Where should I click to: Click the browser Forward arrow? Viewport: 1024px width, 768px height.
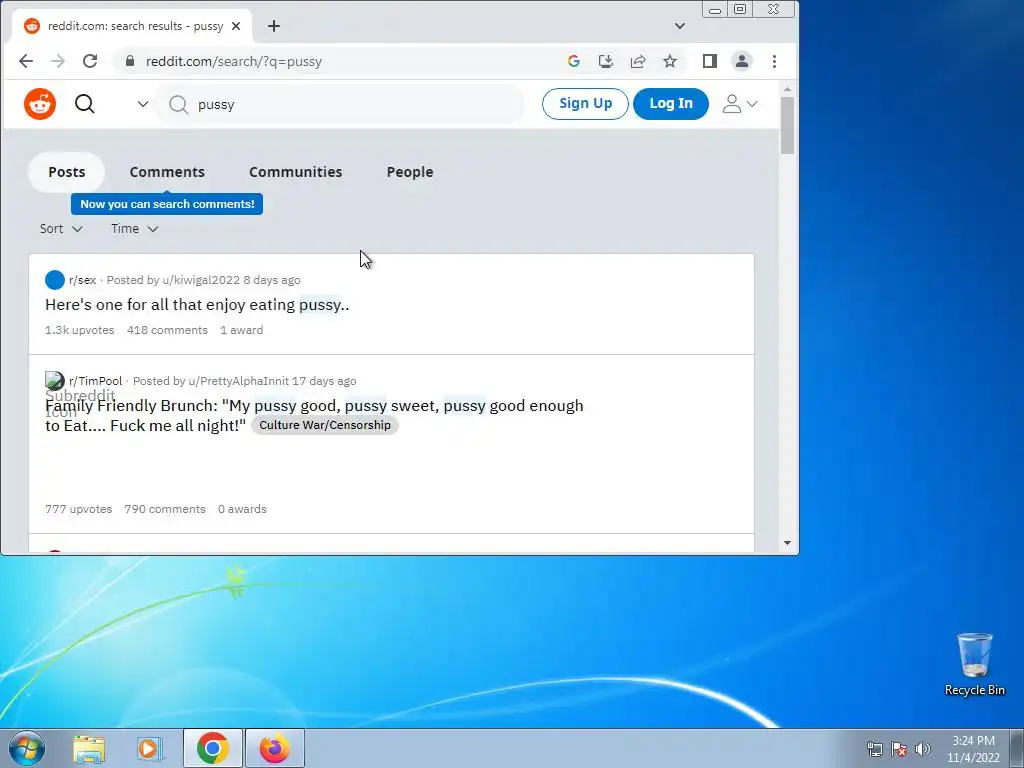click(x=58, y=61)
